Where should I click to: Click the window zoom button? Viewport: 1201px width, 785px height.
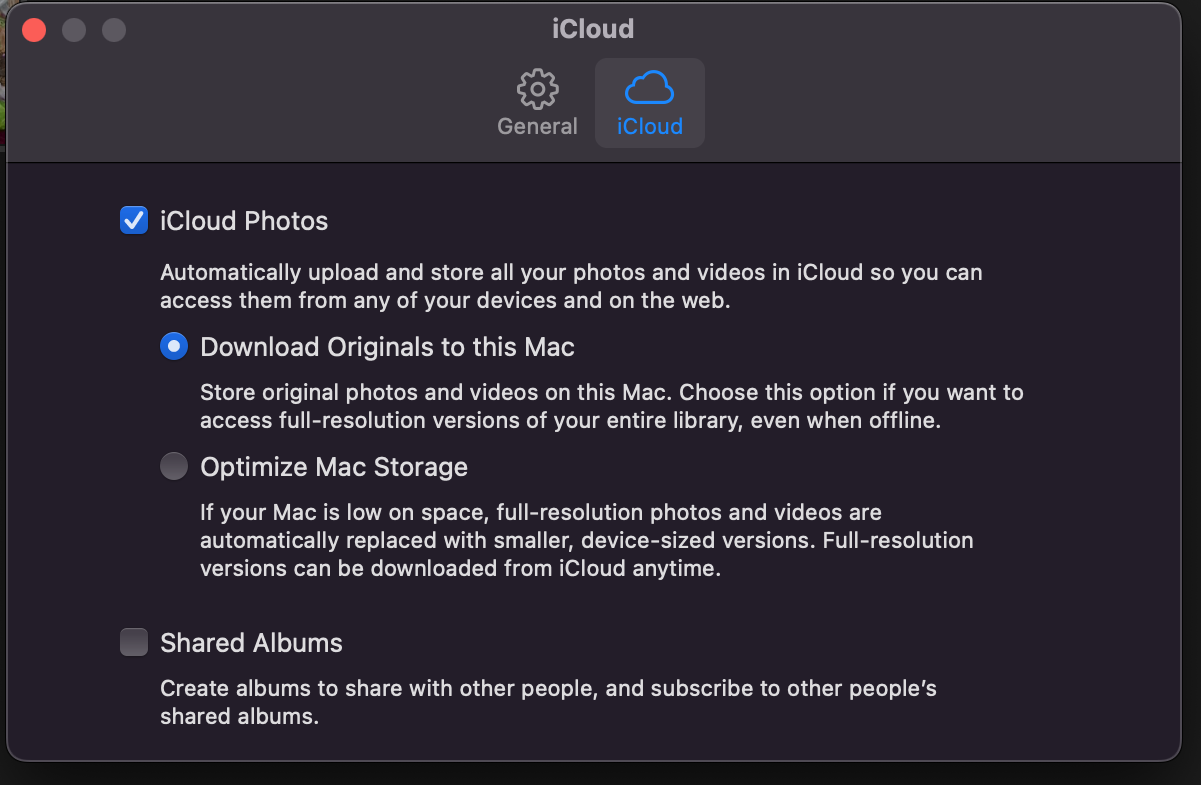coord(114,30)
